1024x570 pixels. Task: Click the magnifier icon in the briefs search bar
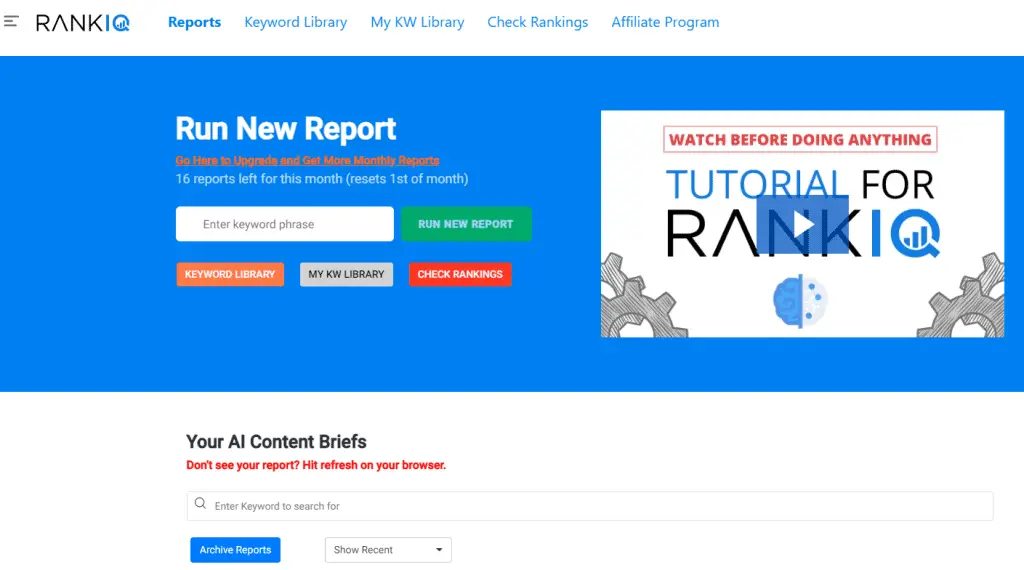pos(201,505)
